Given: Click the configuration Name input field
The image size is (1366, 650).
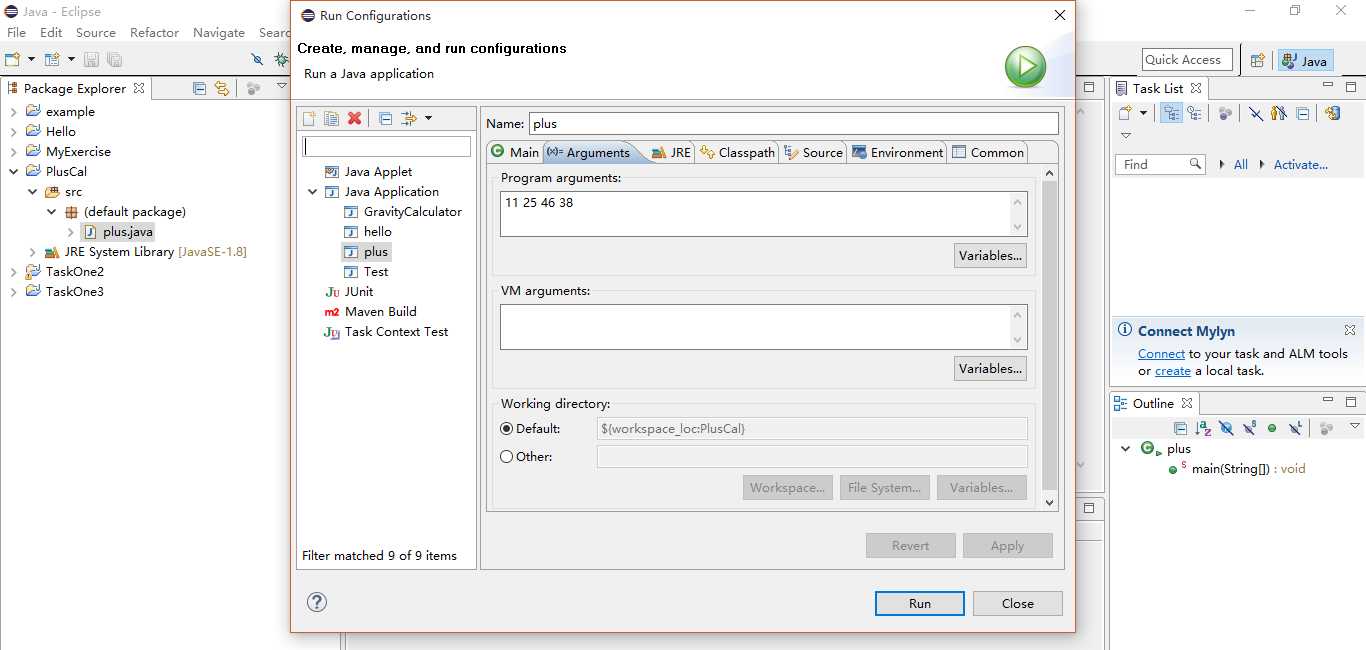Looking at the screenshot, I should 793,123.
